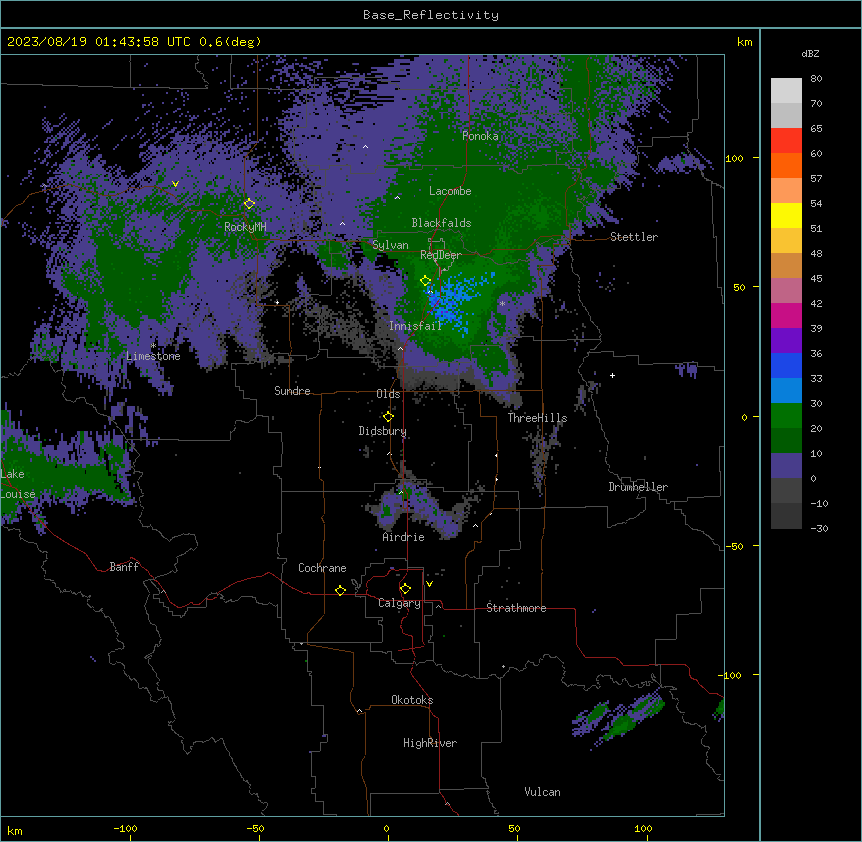This screenshot has width=862, height=842.
Task: Click the Lacombe city label
Action: (x=450, y=191)
